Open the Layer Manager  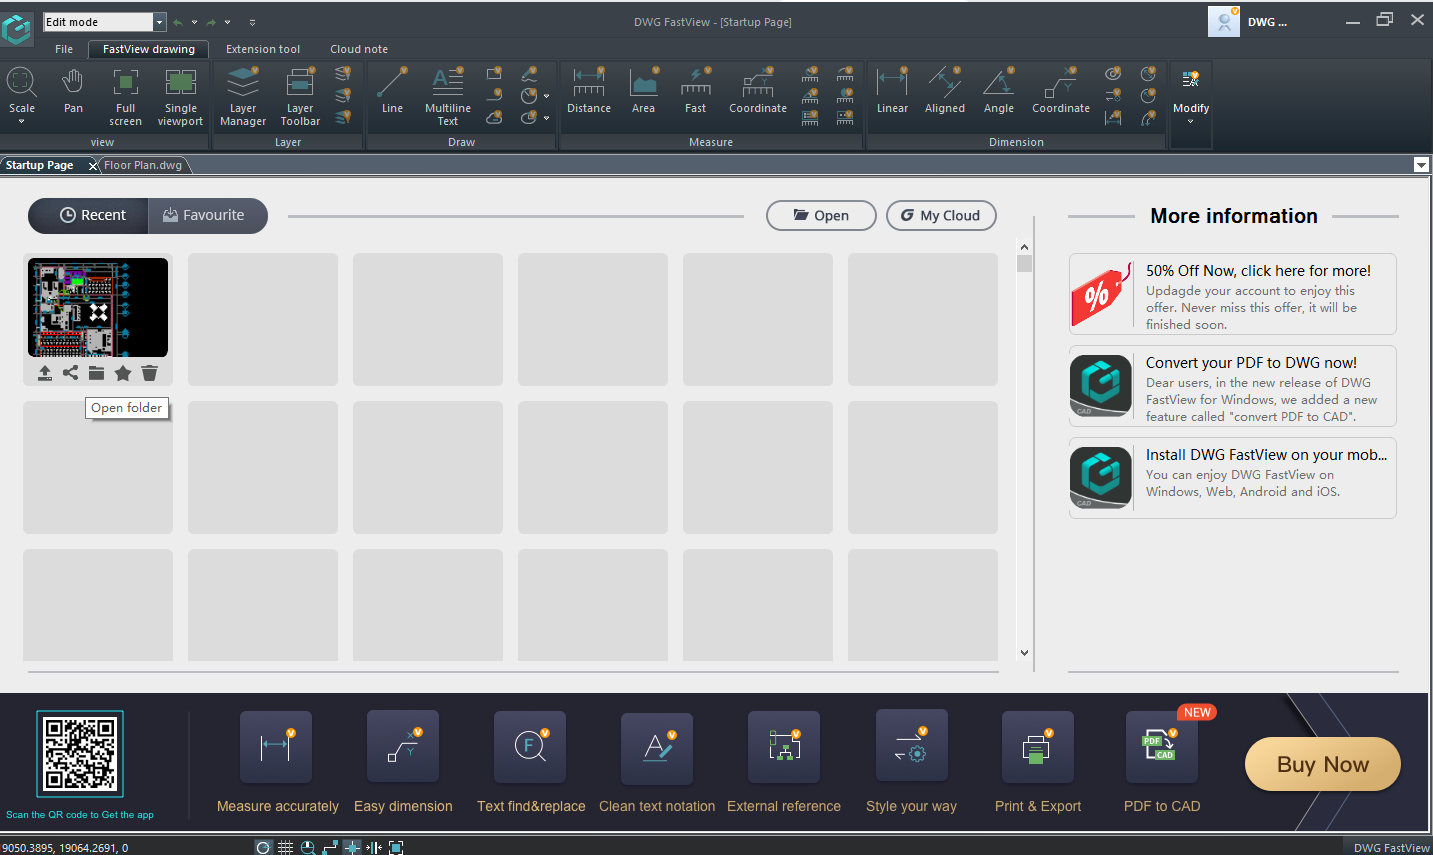tap(243, 97)
